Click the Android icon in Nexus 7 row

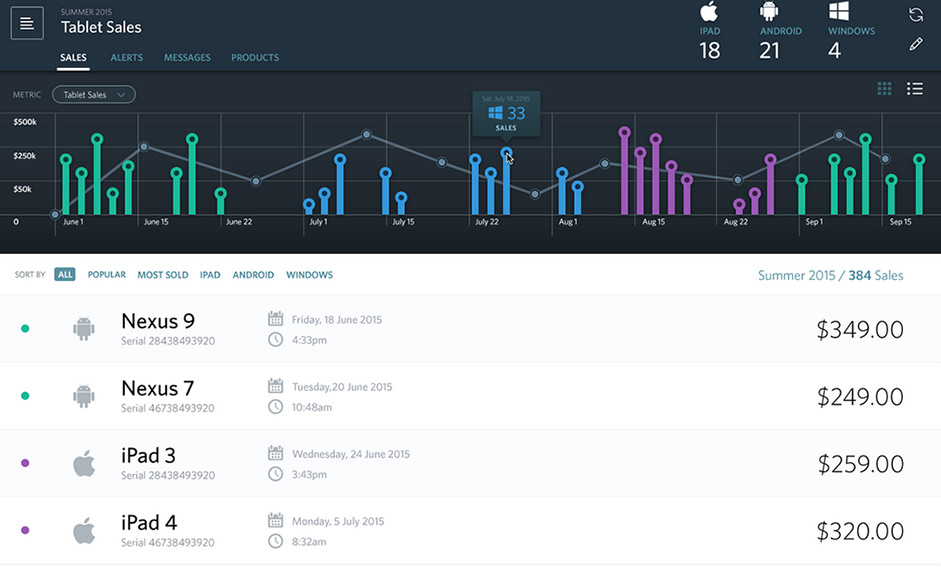pos(84,396)
